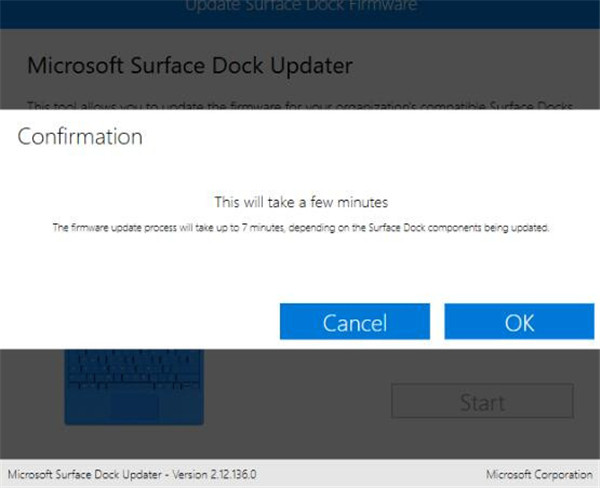Cancel the firmware update confirmation
The width and height of the screenshot is (600, 488).
pos(355,322)
